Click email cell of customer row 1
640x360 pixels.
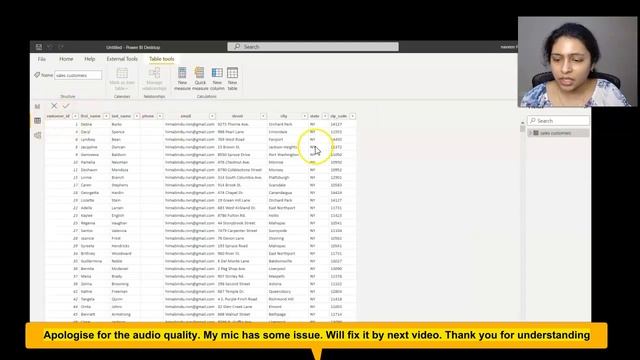click(x=190, y=124)
